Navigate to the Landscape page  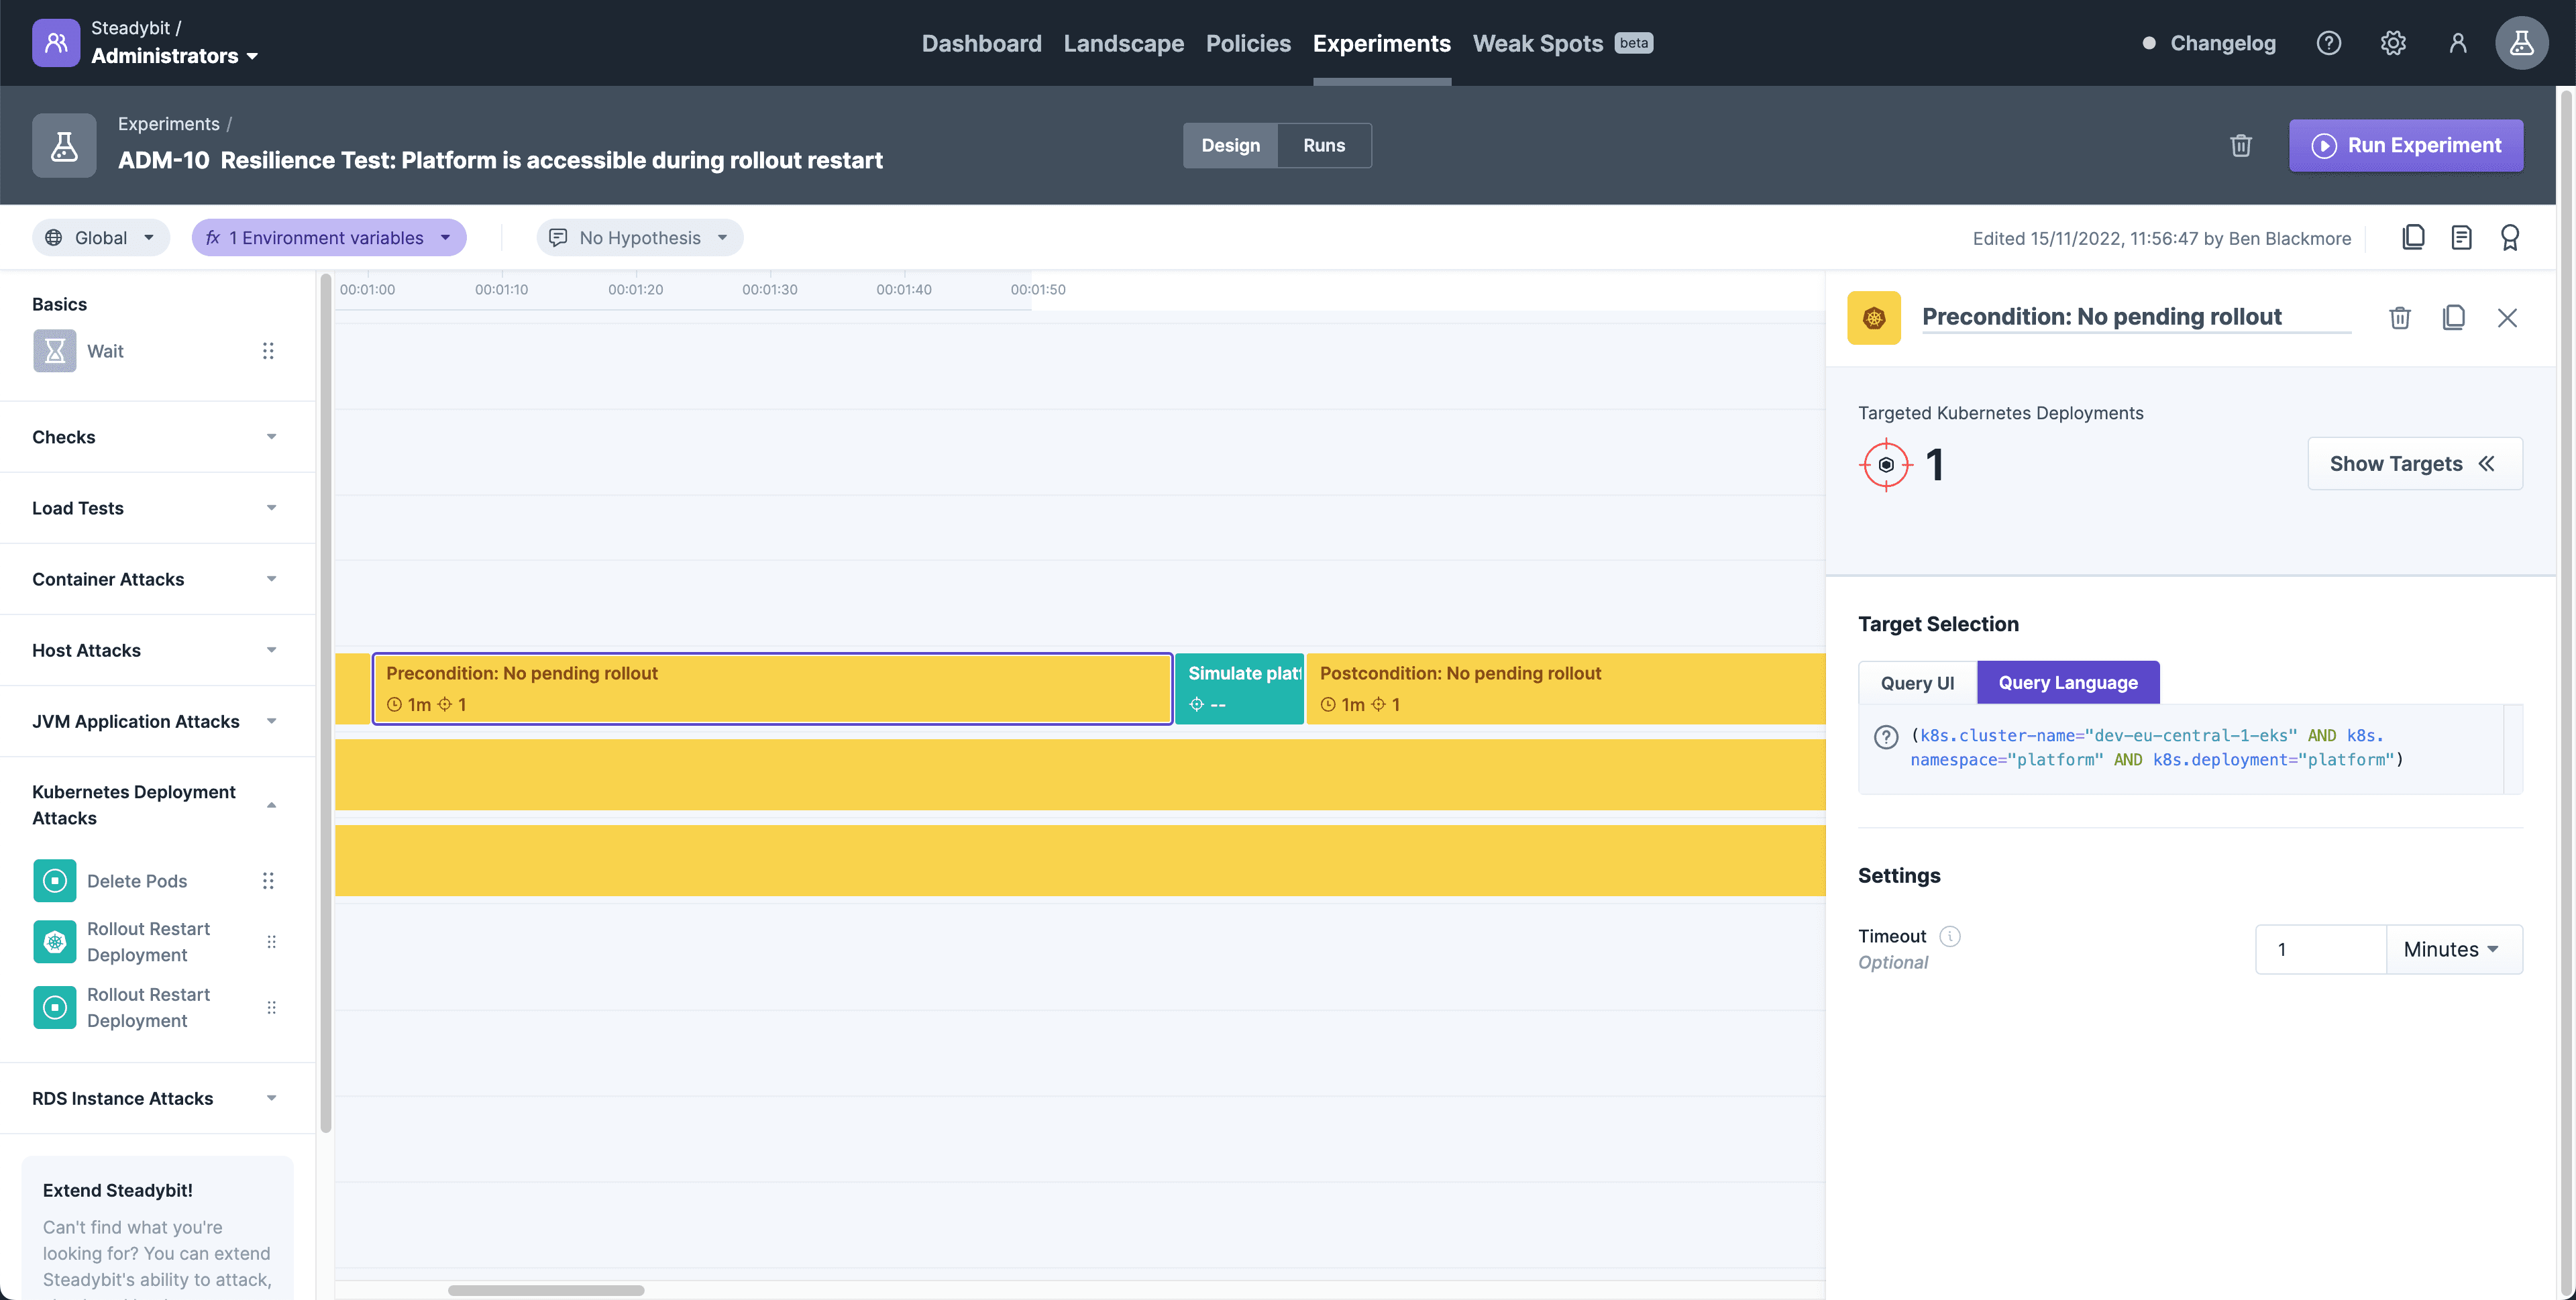pyautogui.click(x=1124, y=43)
